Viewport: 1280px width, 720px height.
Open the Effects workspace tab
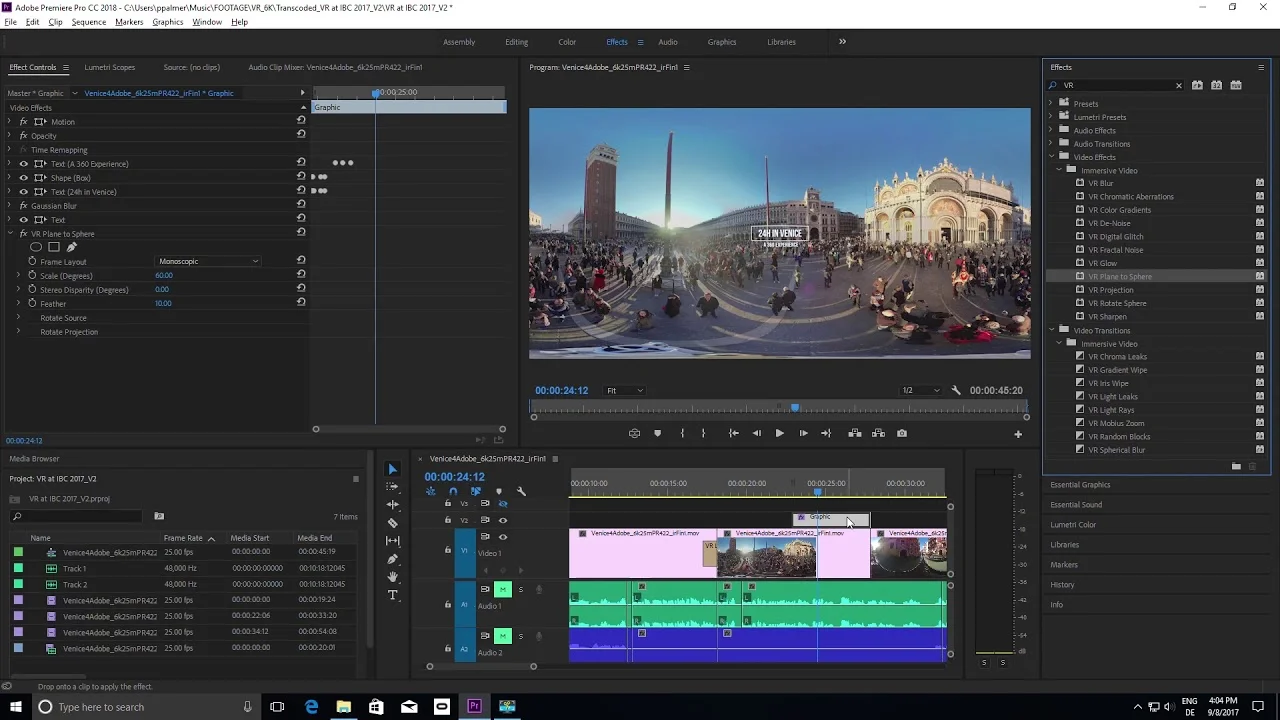pos(616,42)
